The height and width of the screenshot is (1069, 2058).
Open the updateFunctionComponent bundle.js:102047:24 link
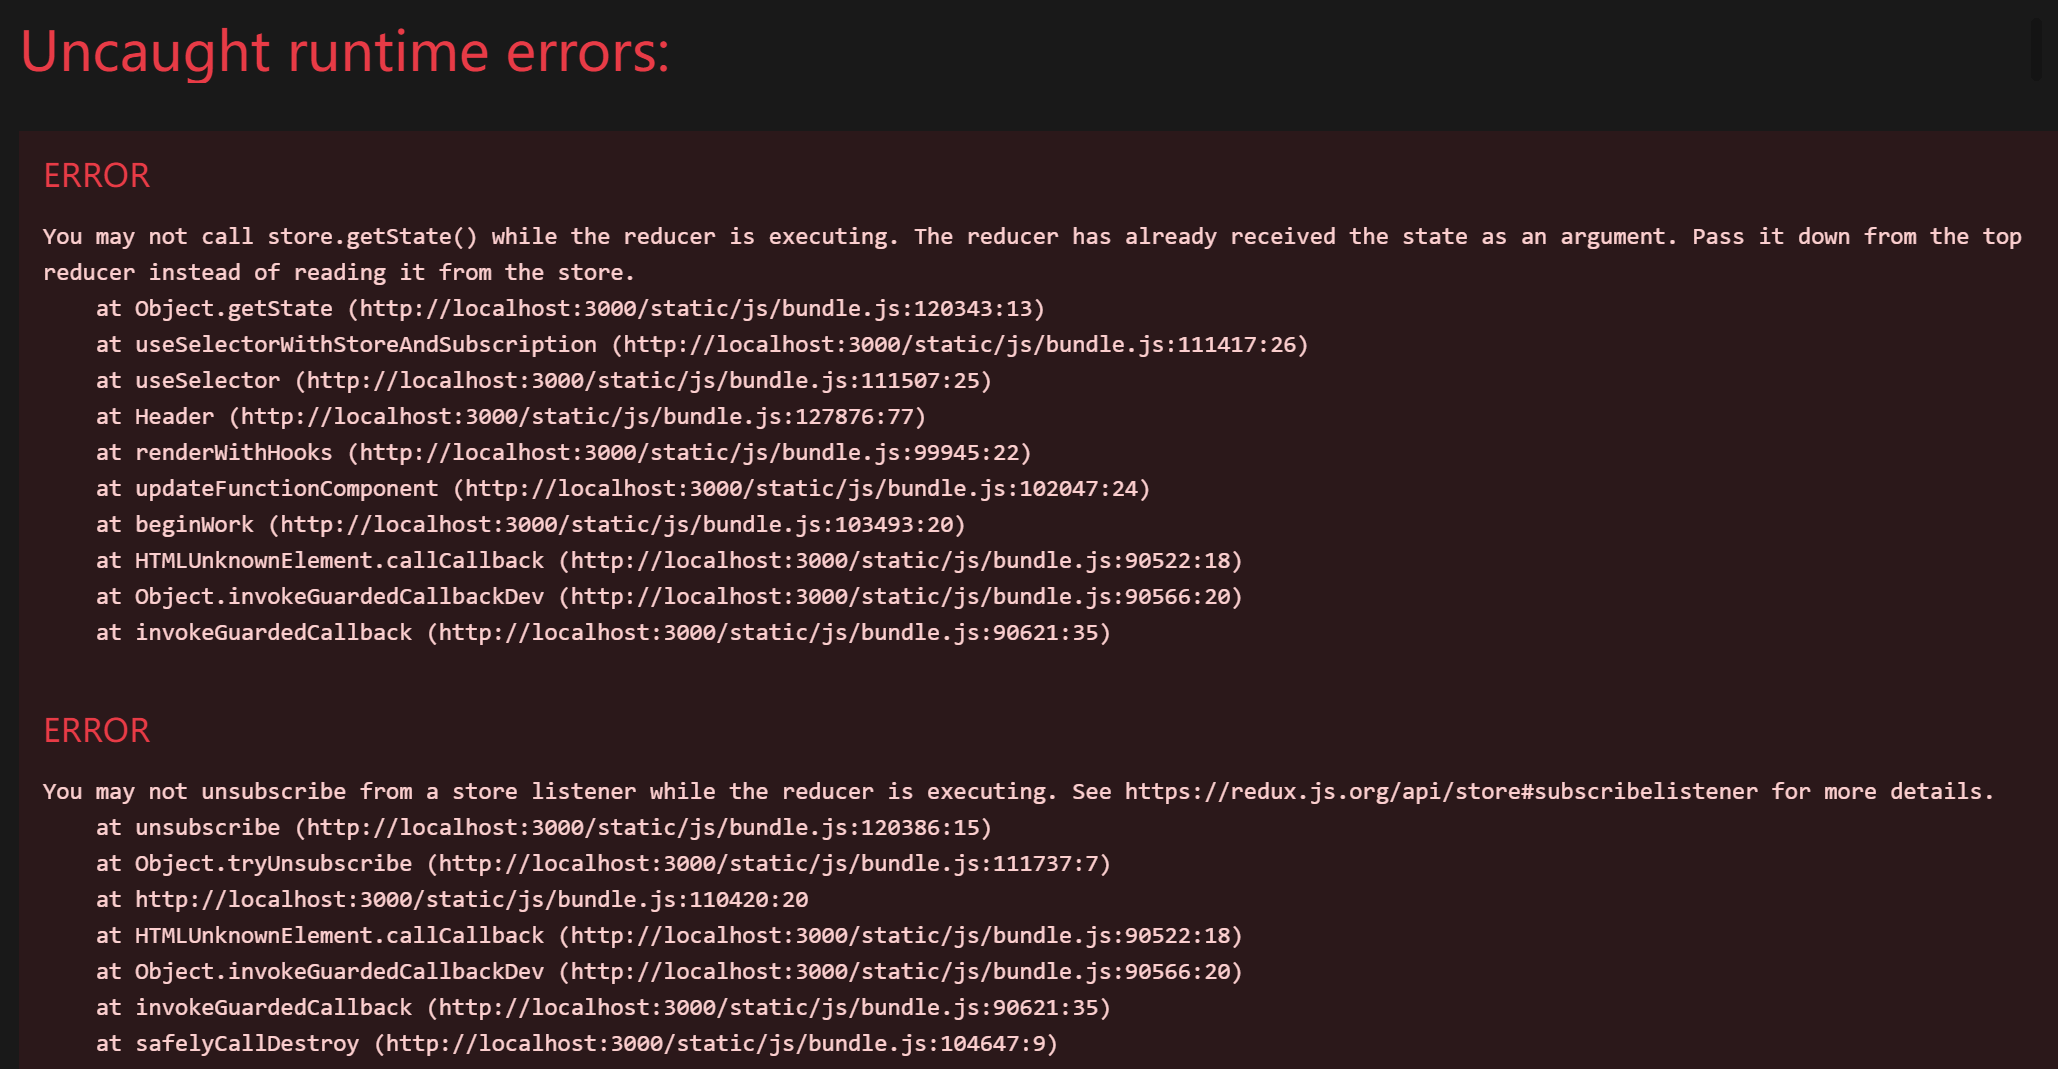click(801, 488)
